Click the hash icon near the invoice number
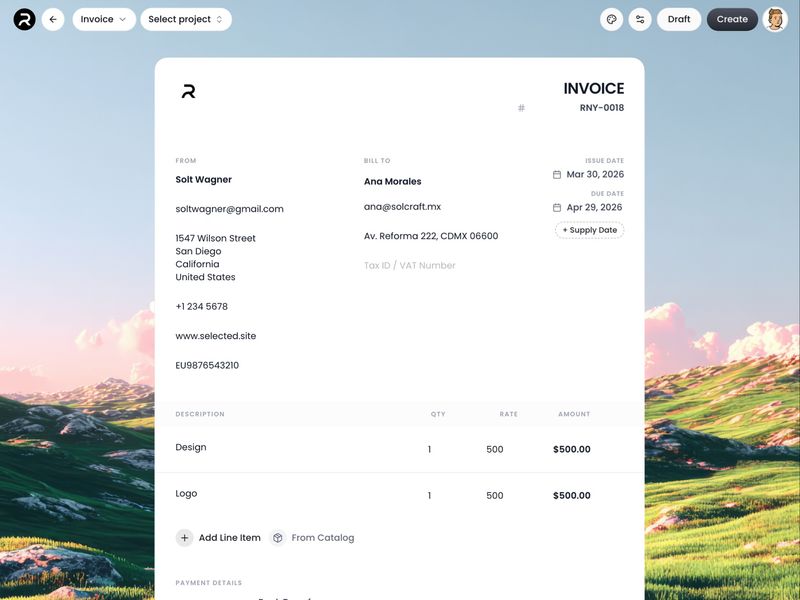Viewport: 800px width, 600px height. (520, 107)
